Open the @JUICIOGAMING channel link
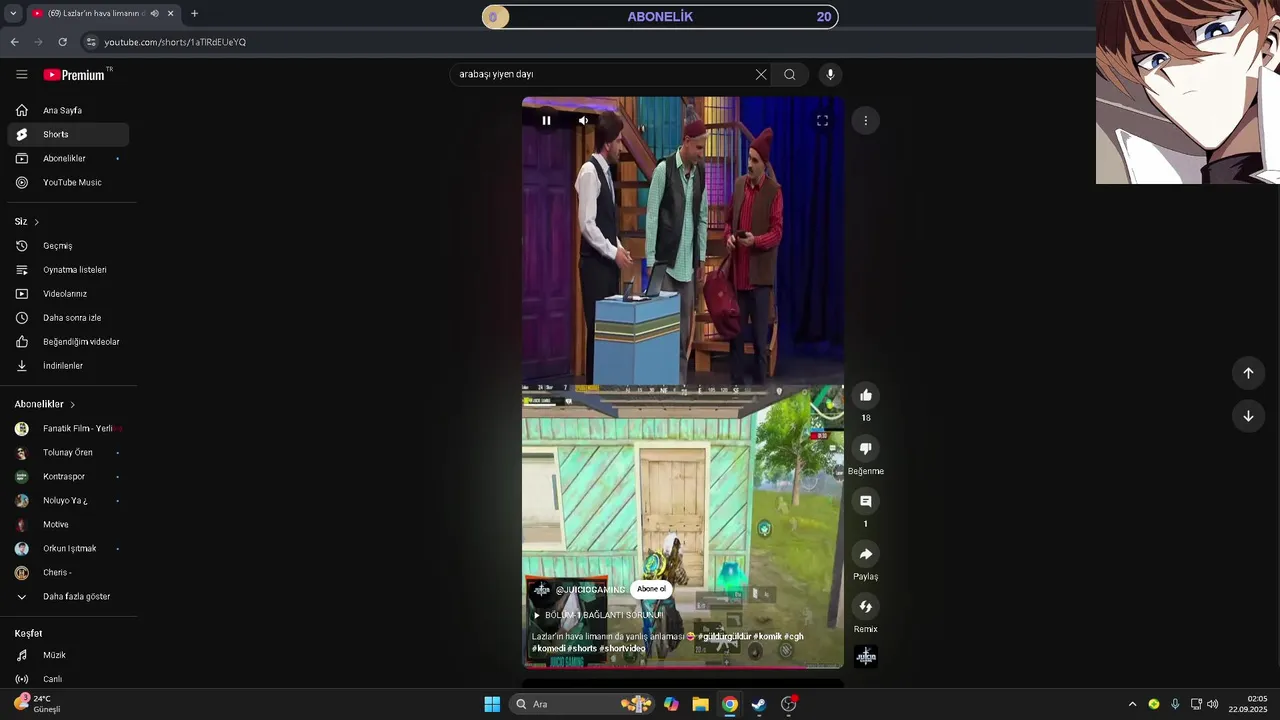1280x720 pixels. pyautogui.click(x=590, y=590)
